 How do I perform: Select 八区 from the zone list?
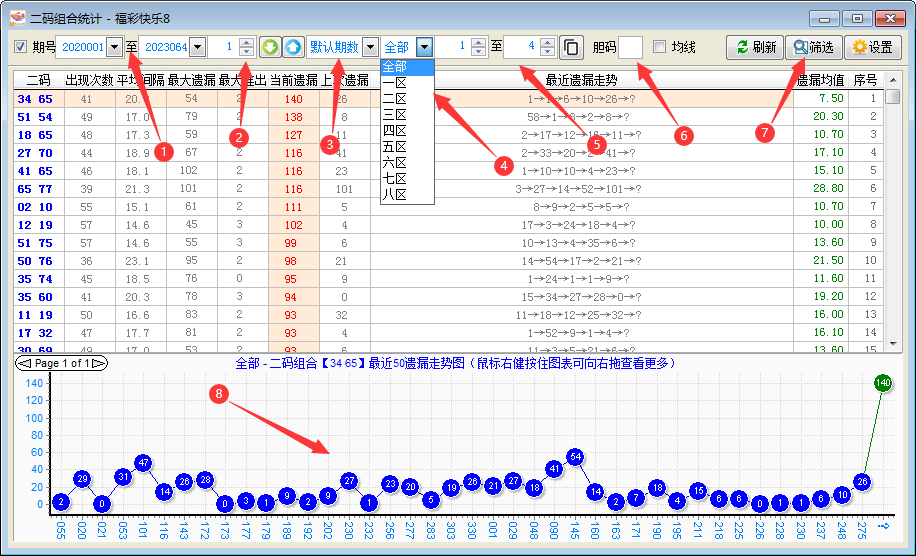click(x=395, y=195)
